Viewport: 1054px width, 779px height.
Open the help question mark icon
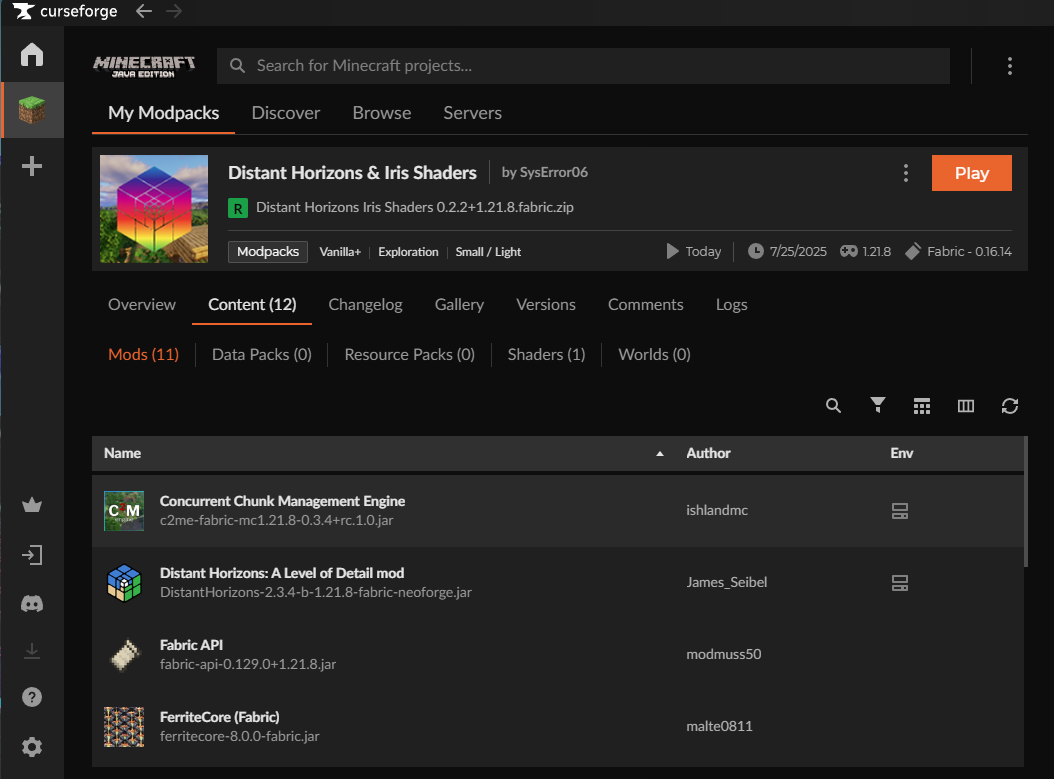click(32, 697)
